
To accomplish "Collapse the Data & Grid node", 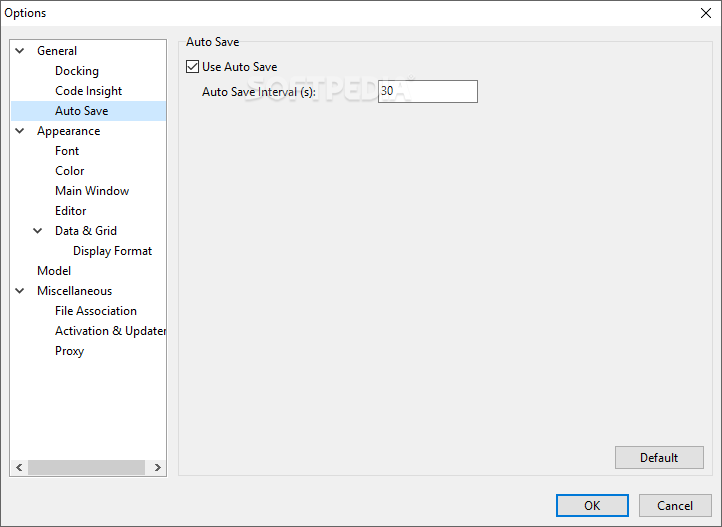I will [38, 231].
